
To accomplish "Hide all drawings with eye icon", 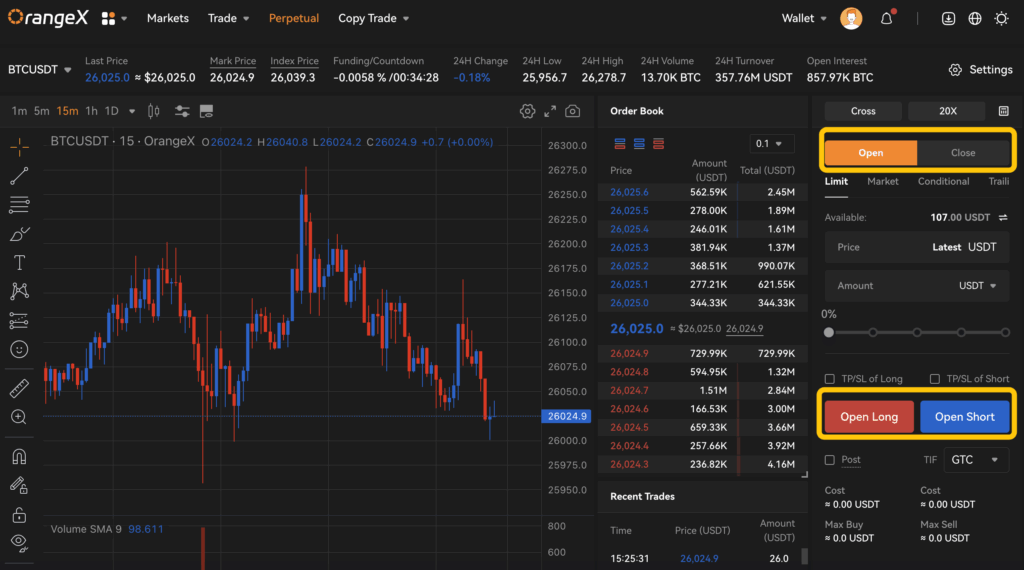I will pyautogui.click(x=19, y=543).
